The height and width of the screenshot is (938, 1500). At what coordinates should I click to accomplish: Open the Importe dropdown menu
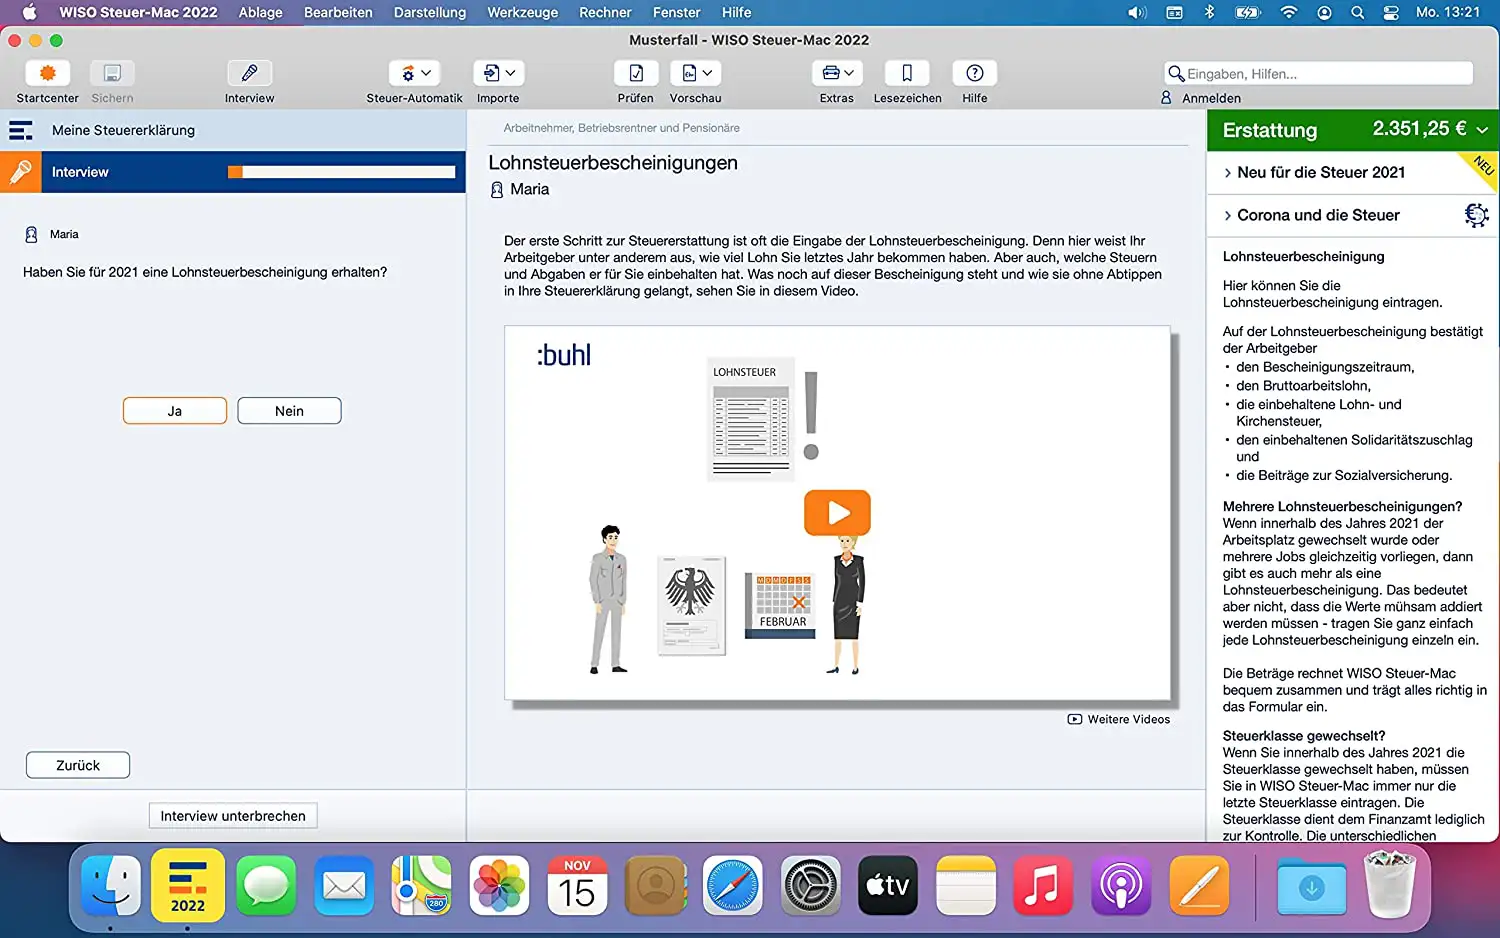(x=498, y=74)
